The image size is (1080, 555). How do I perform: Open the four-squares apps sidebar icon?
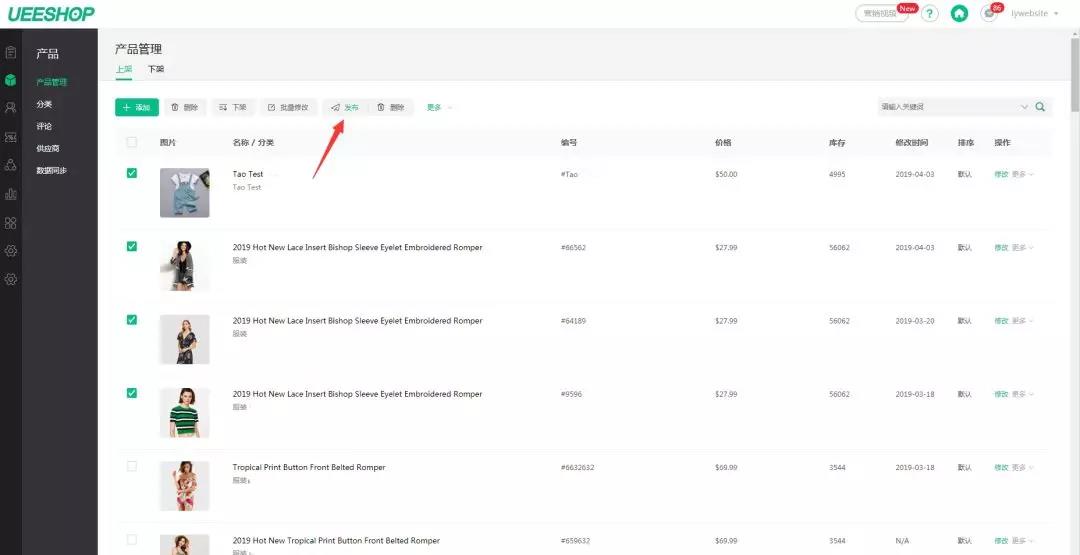[x=10, y=223]
